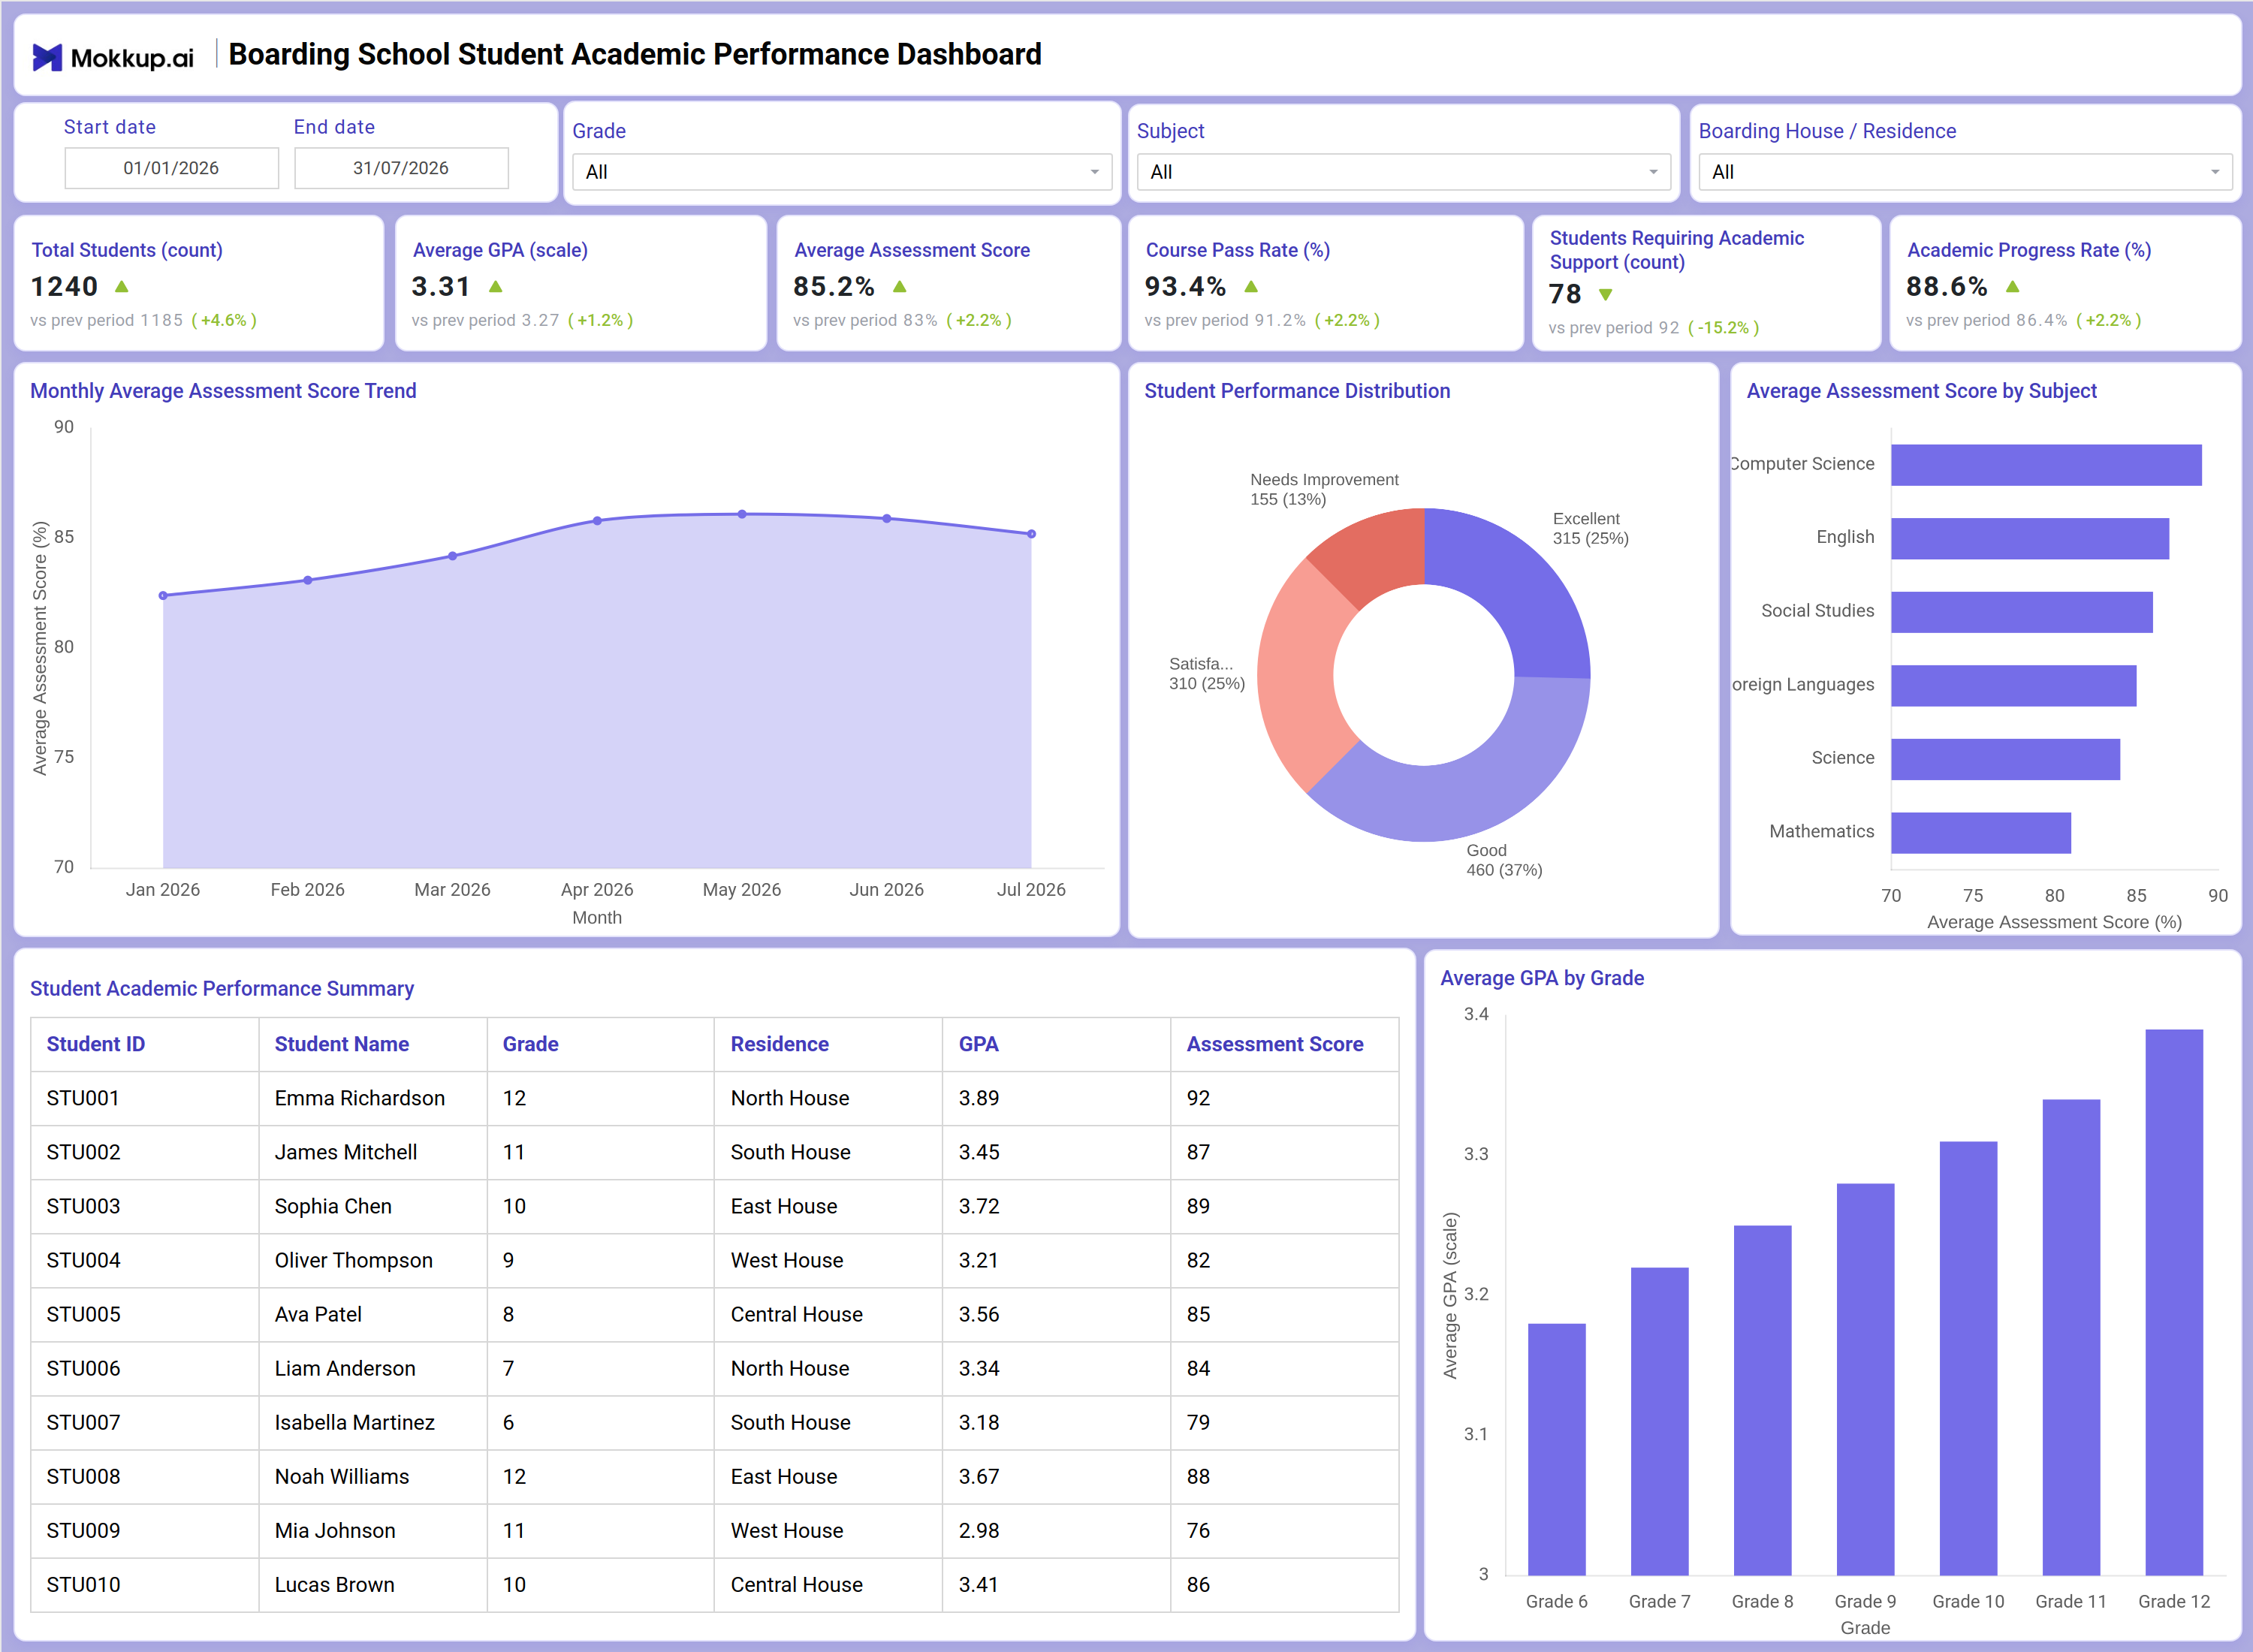Open the Subject filter dropdown
The image size is (2253, 1652).
[1404, 172]
